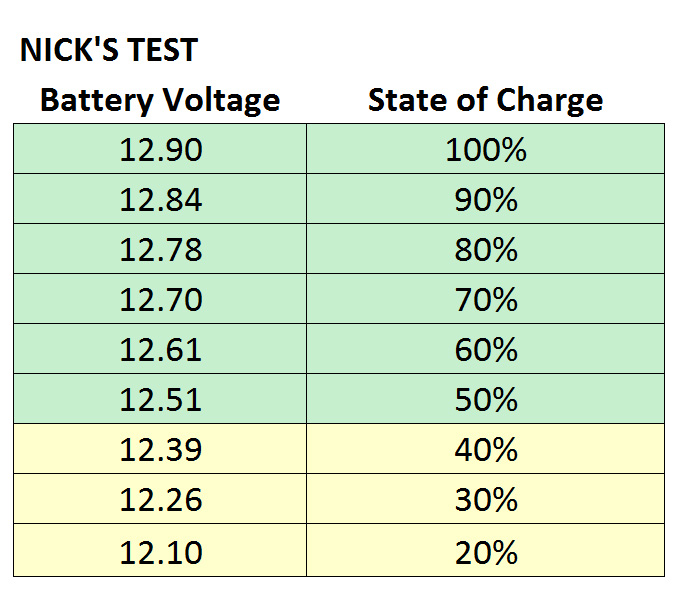
Task: Click the 12.26 voltage cell
Action: click(160, 500)
